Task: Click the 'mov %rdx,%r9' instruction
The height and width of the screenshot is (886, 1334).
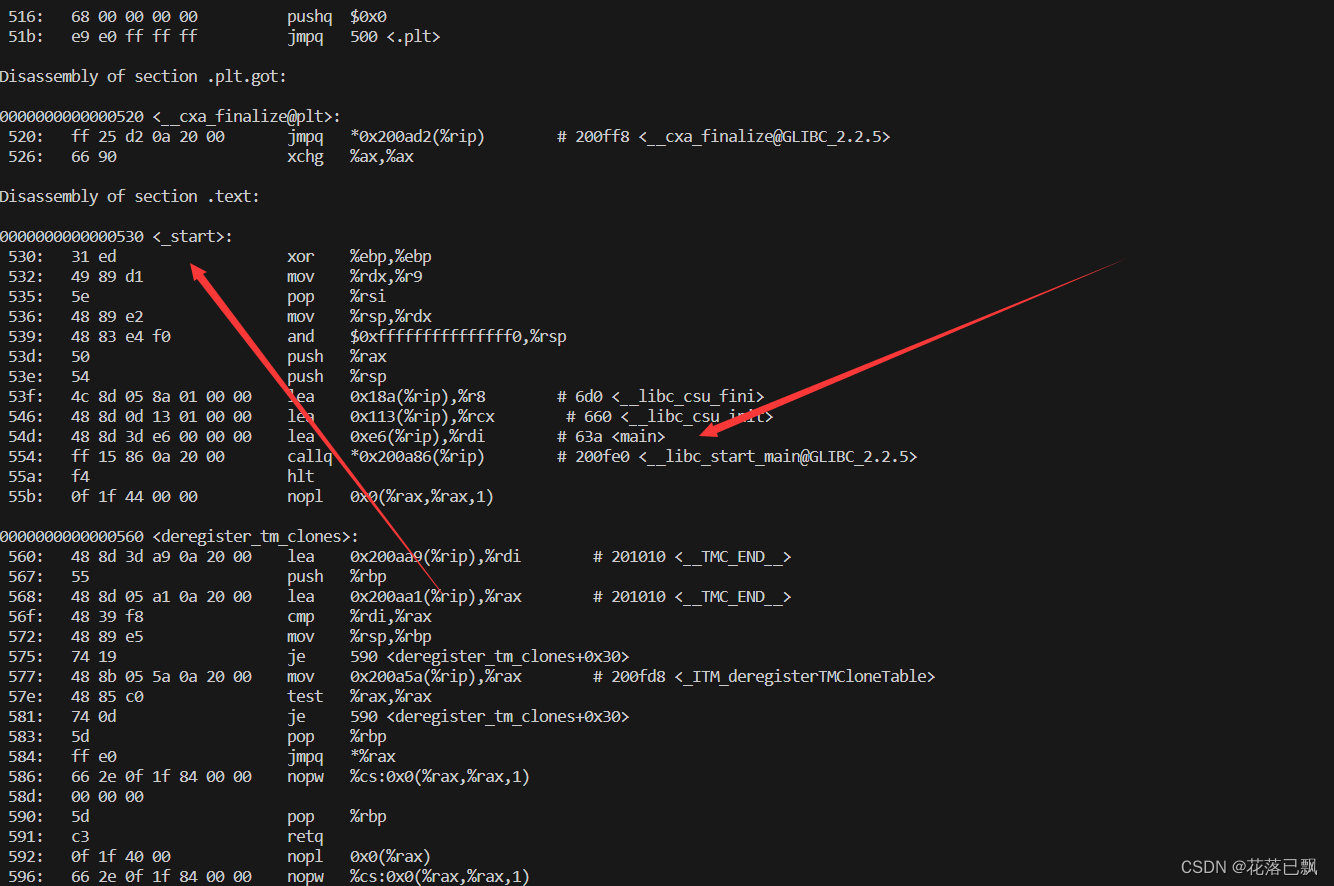Action: 355,277
